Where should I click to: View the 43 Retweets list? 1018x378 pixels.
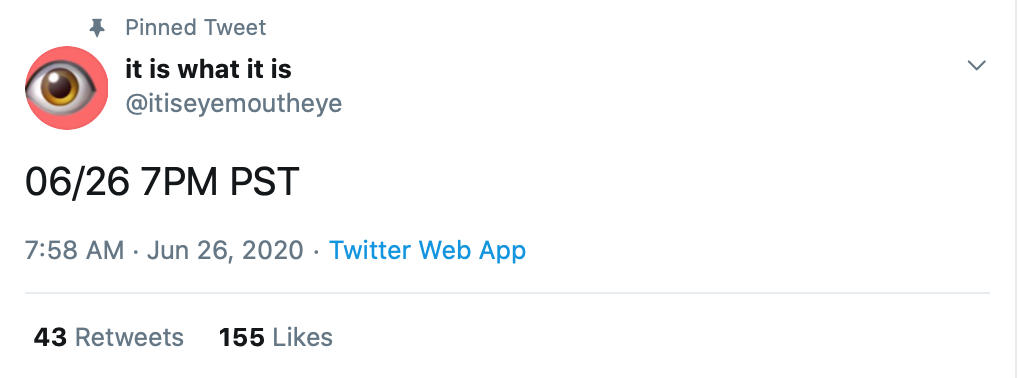coord(108,337)
